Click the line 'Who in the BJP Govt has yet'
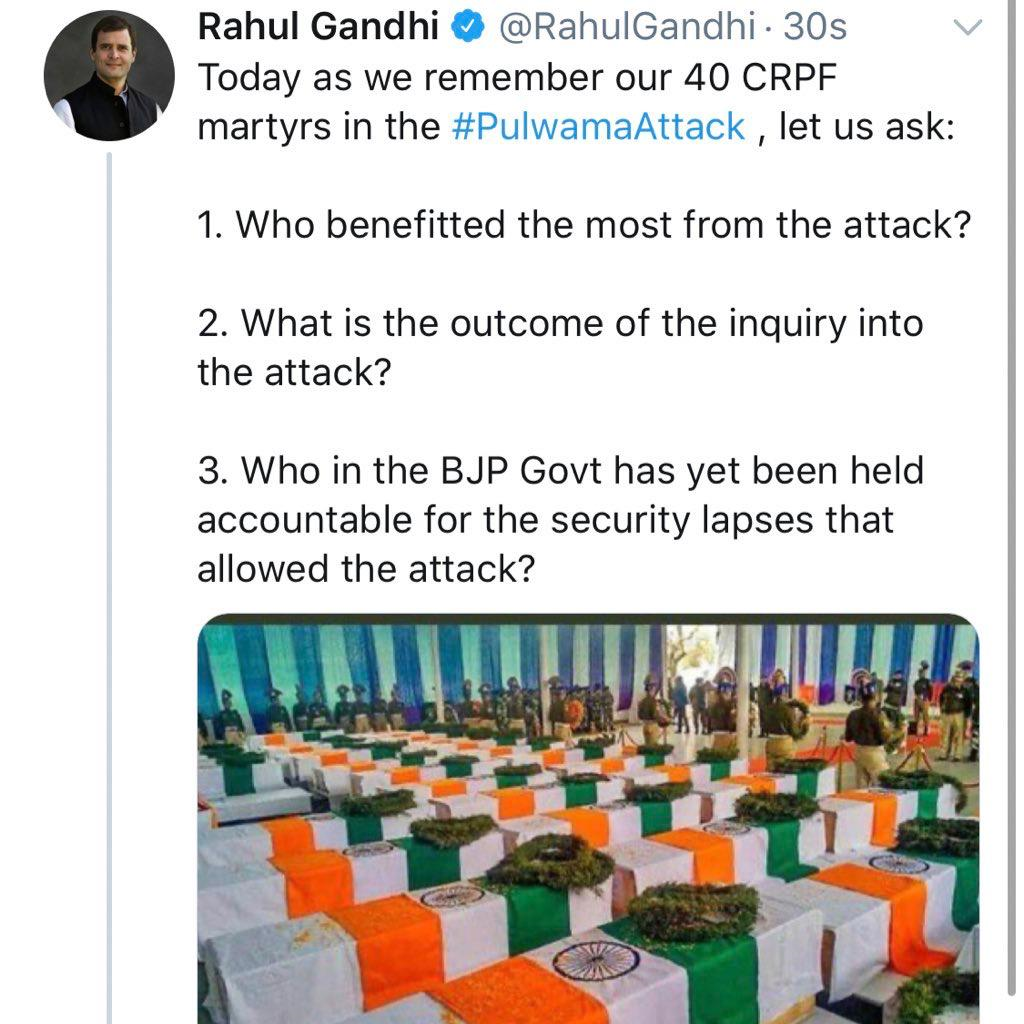1024x1024 pixels. 560,471
